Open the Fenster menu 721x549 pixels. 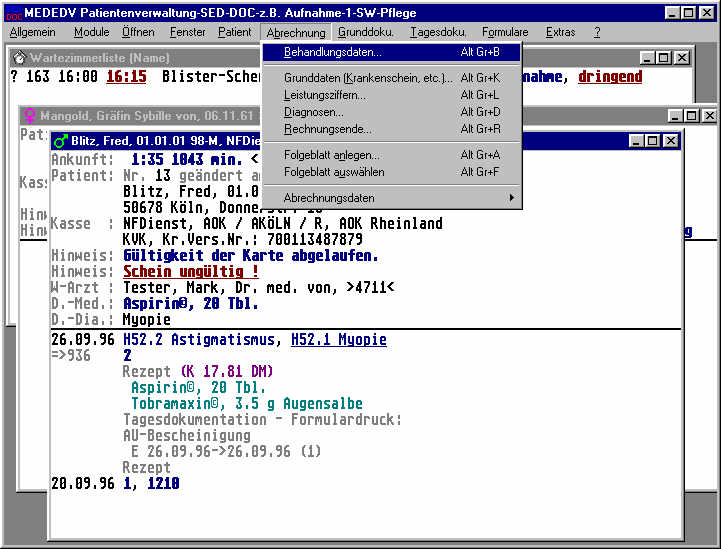188,32
